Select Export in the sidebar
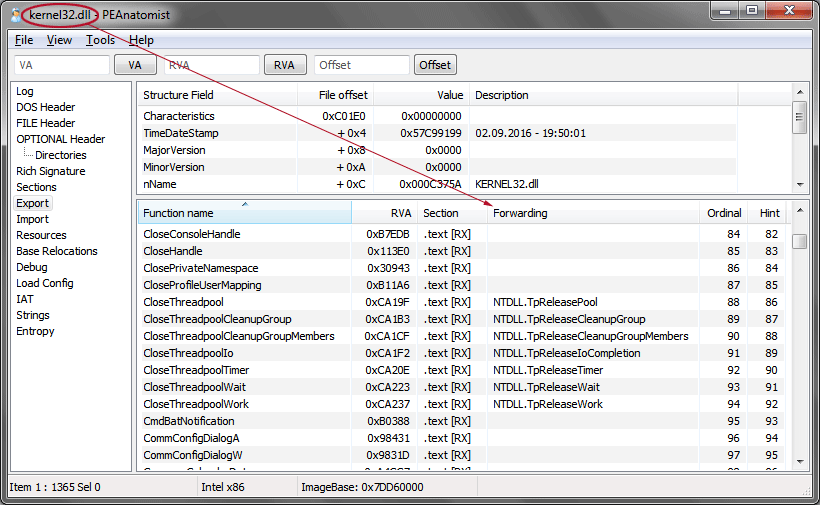Screen dimensions: 820x505 click(x=32, y=203)
